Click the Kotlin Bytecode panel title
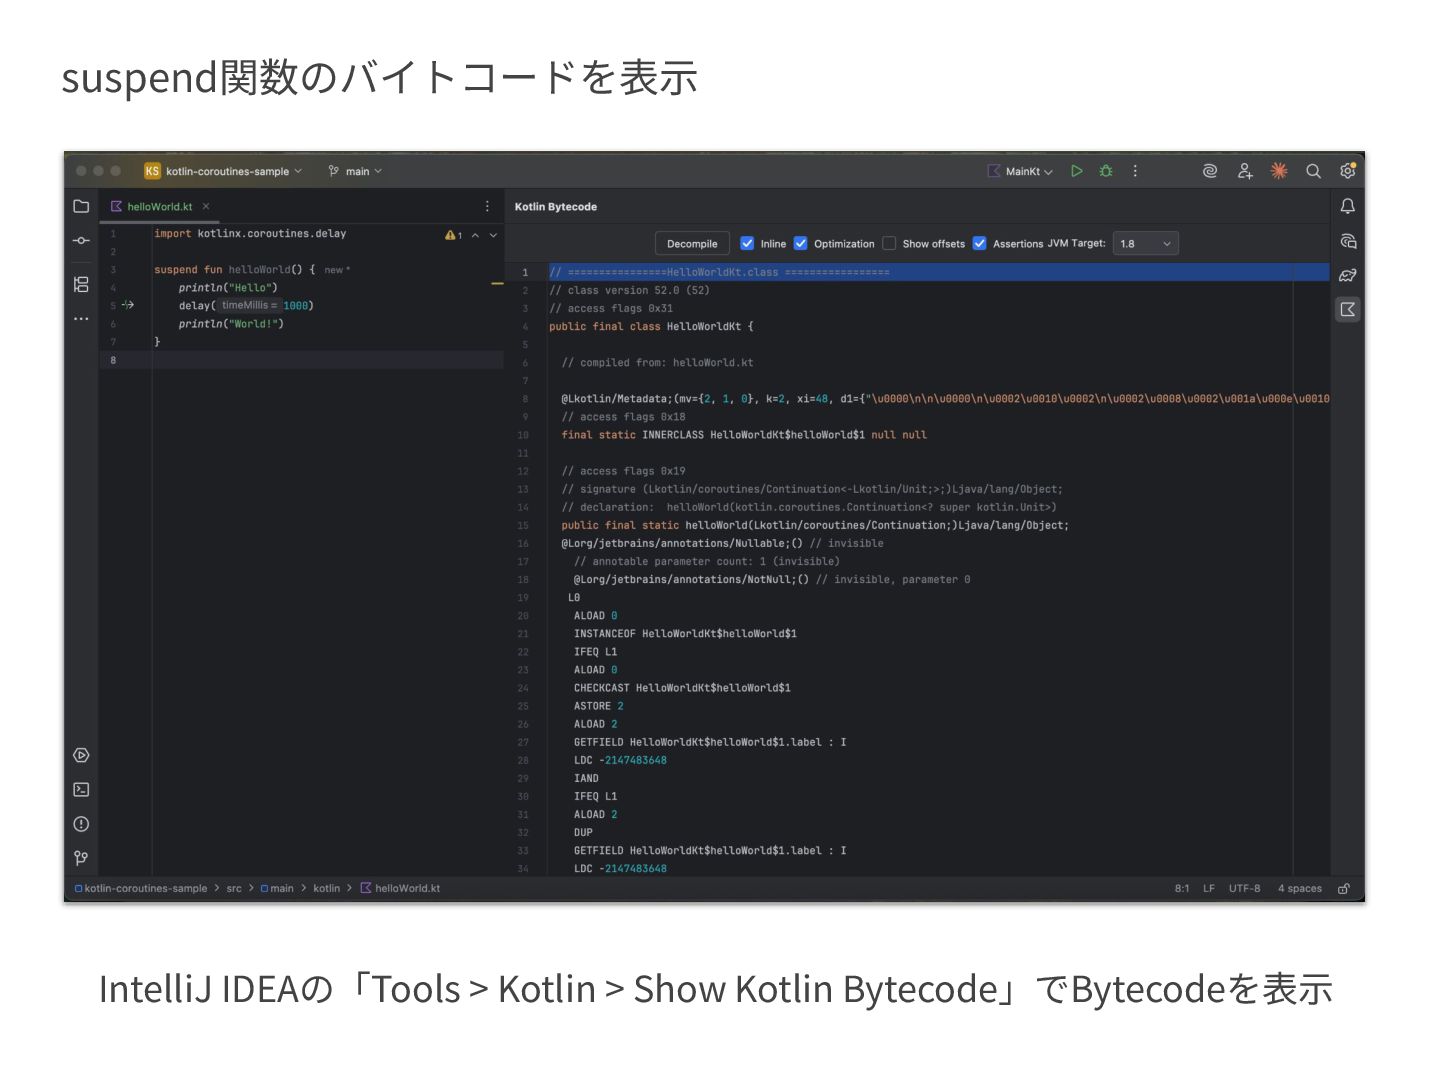Viewport: 1440px width, 1080px height. click(x=556, y=207)
